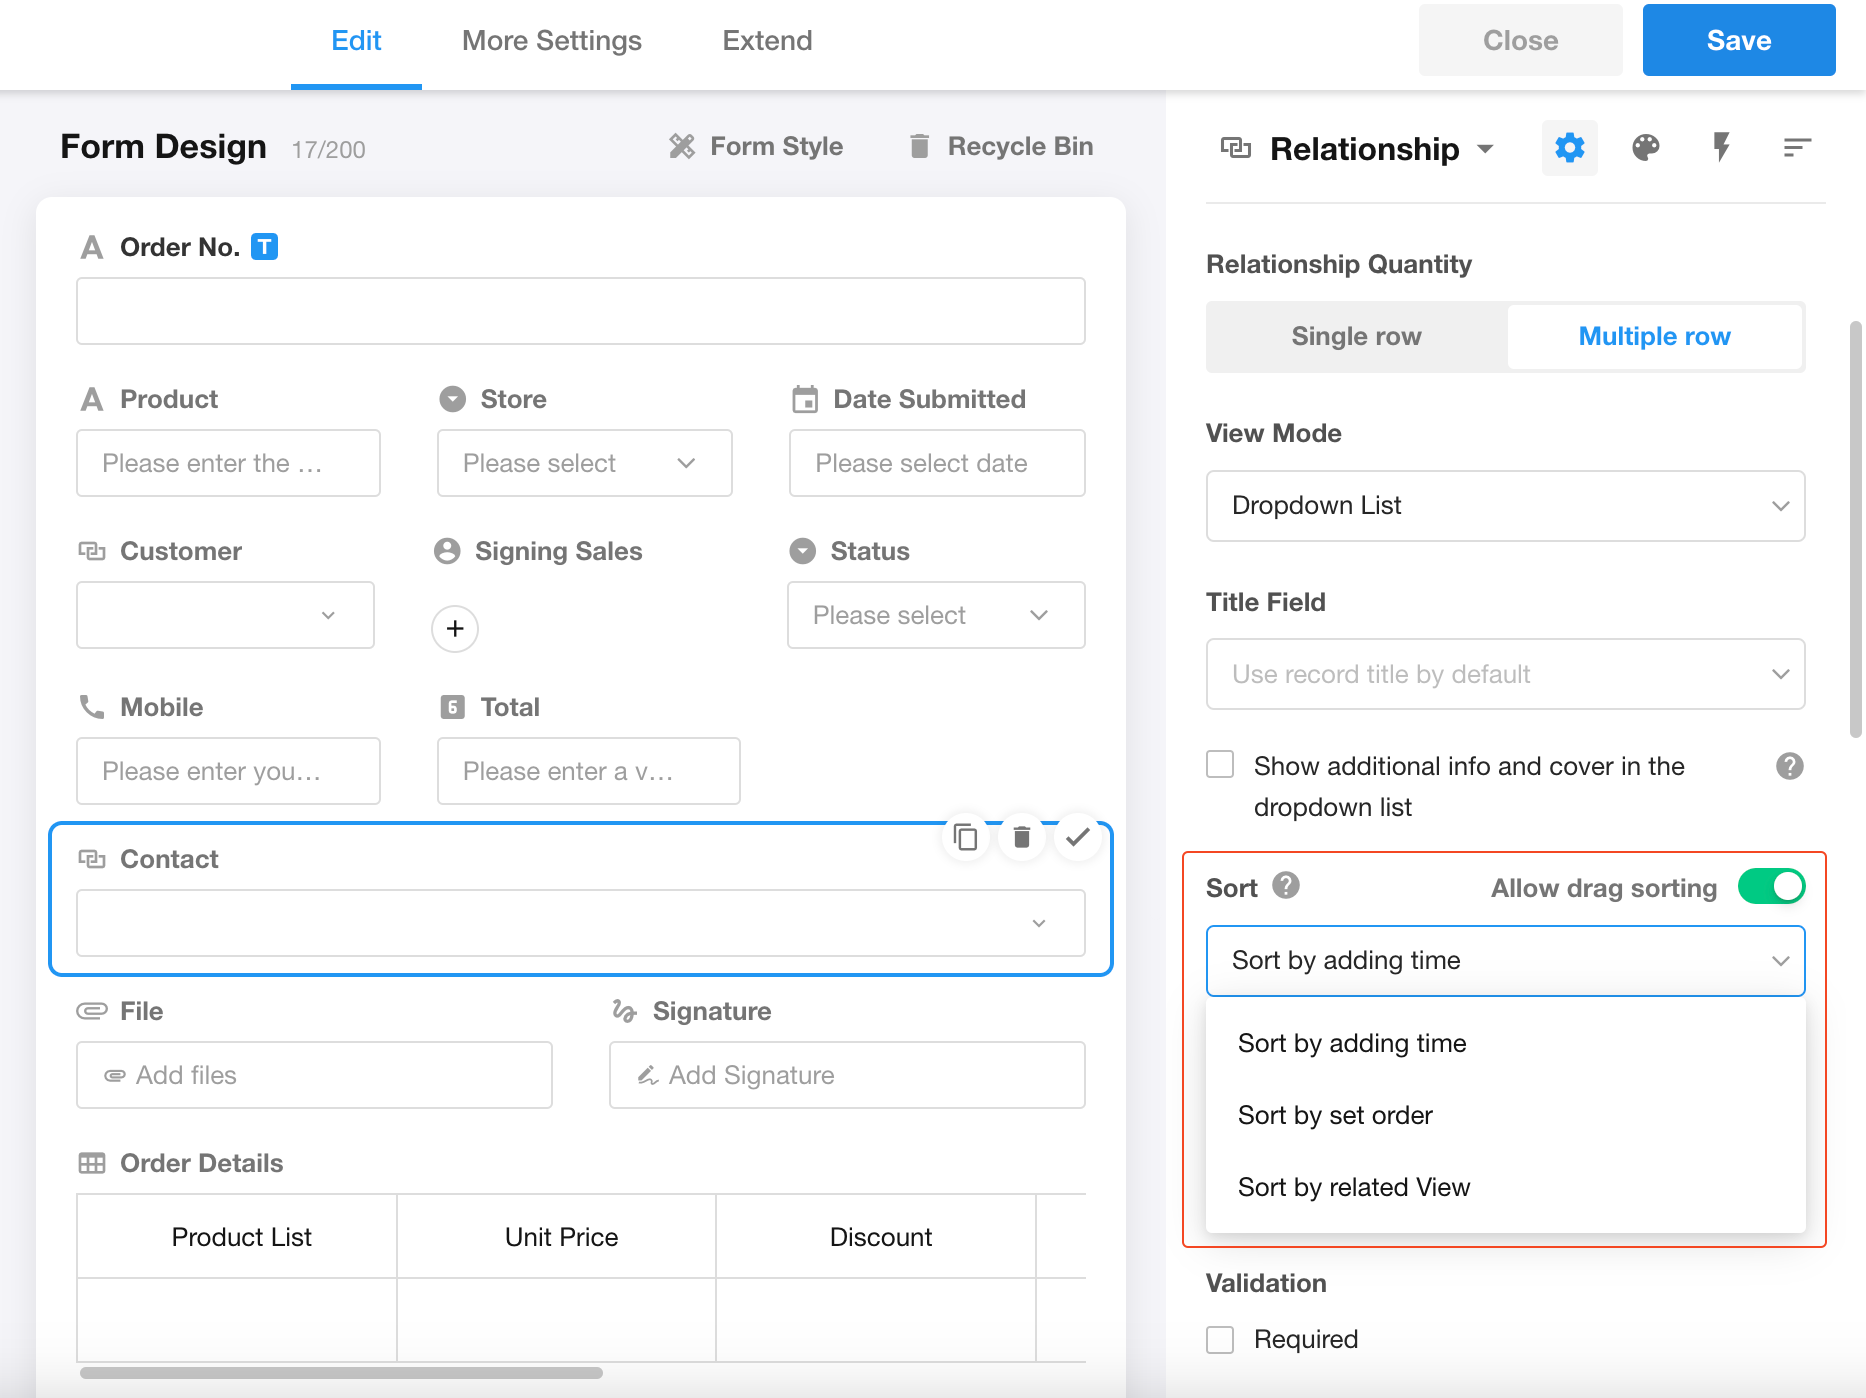Click the Signature field icon

pos(624,1011)
